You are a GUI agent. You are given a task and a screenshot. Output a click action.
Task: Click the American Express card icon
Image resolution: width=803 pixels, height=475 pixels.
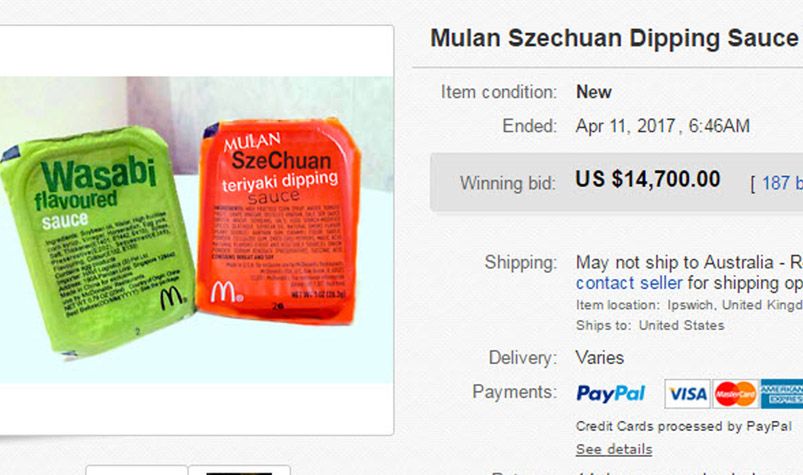click(x=782, y=394)
